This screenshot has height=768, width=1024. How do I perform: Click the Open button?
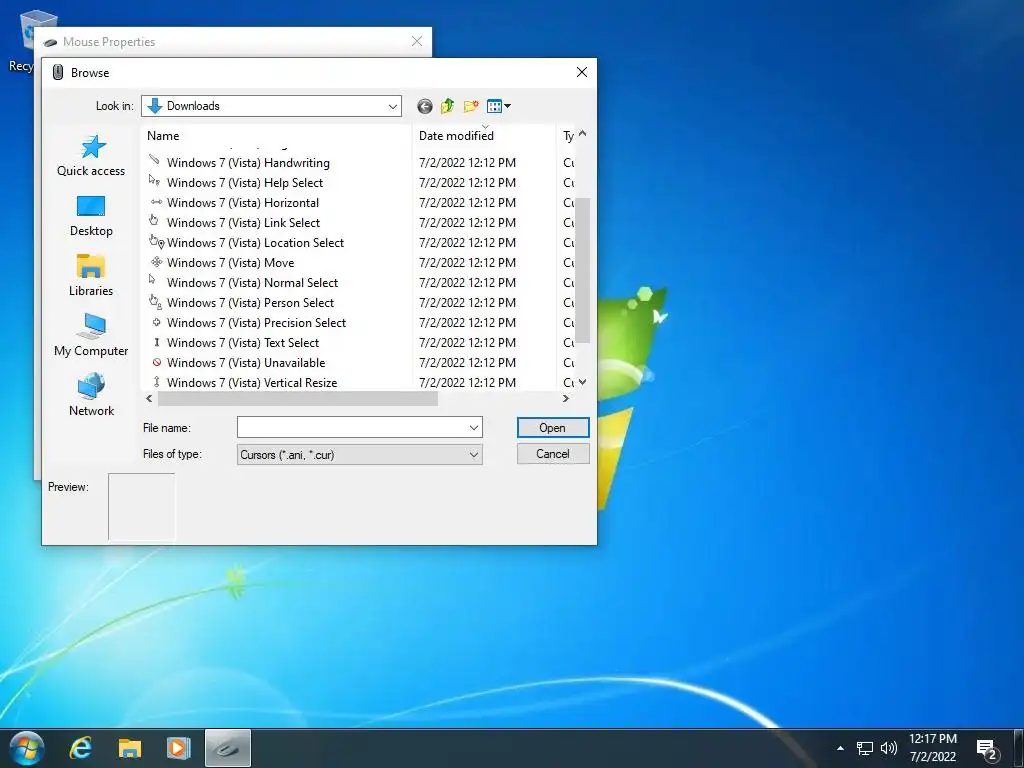552,428
